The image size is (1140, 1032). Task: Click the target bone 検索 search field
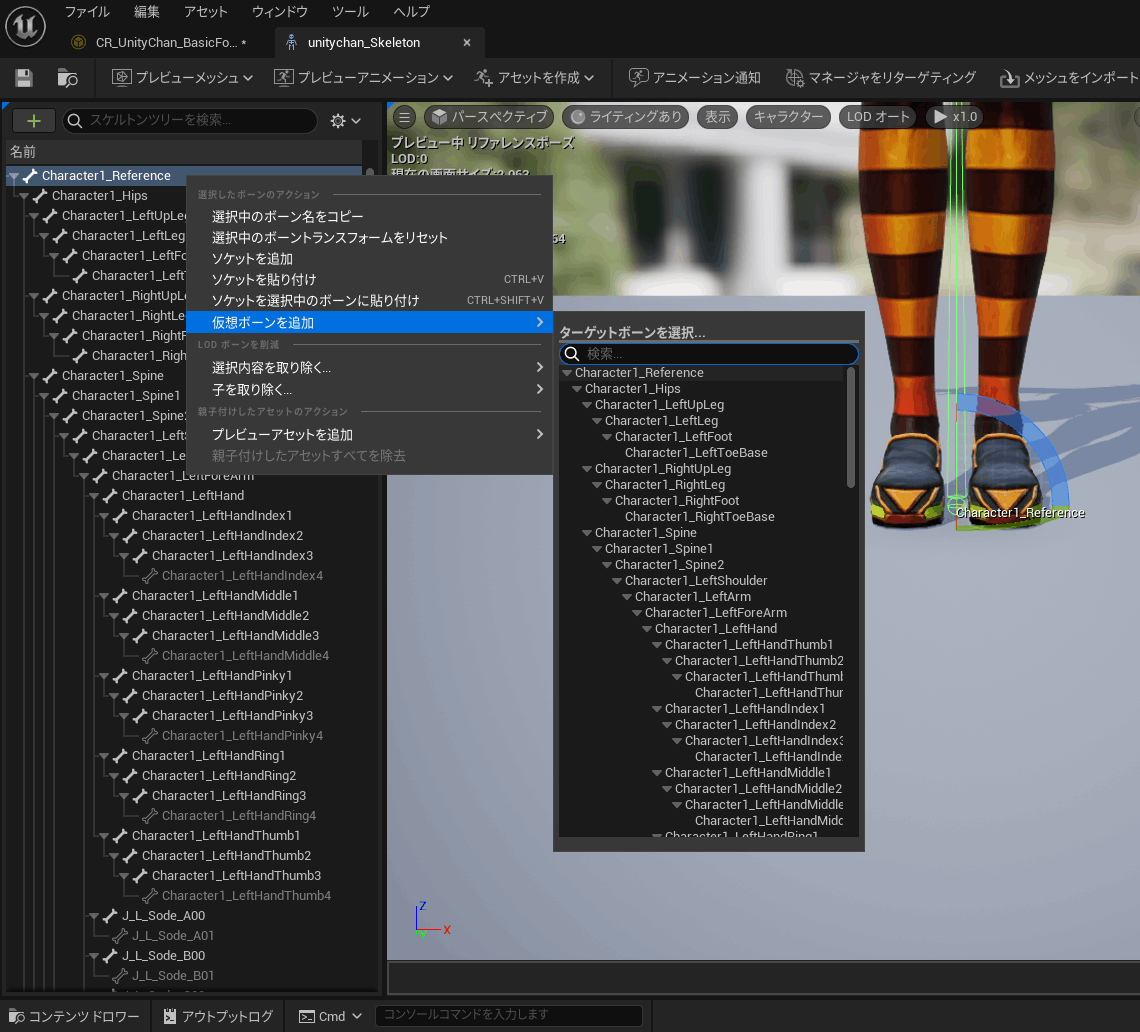[709, 354]
